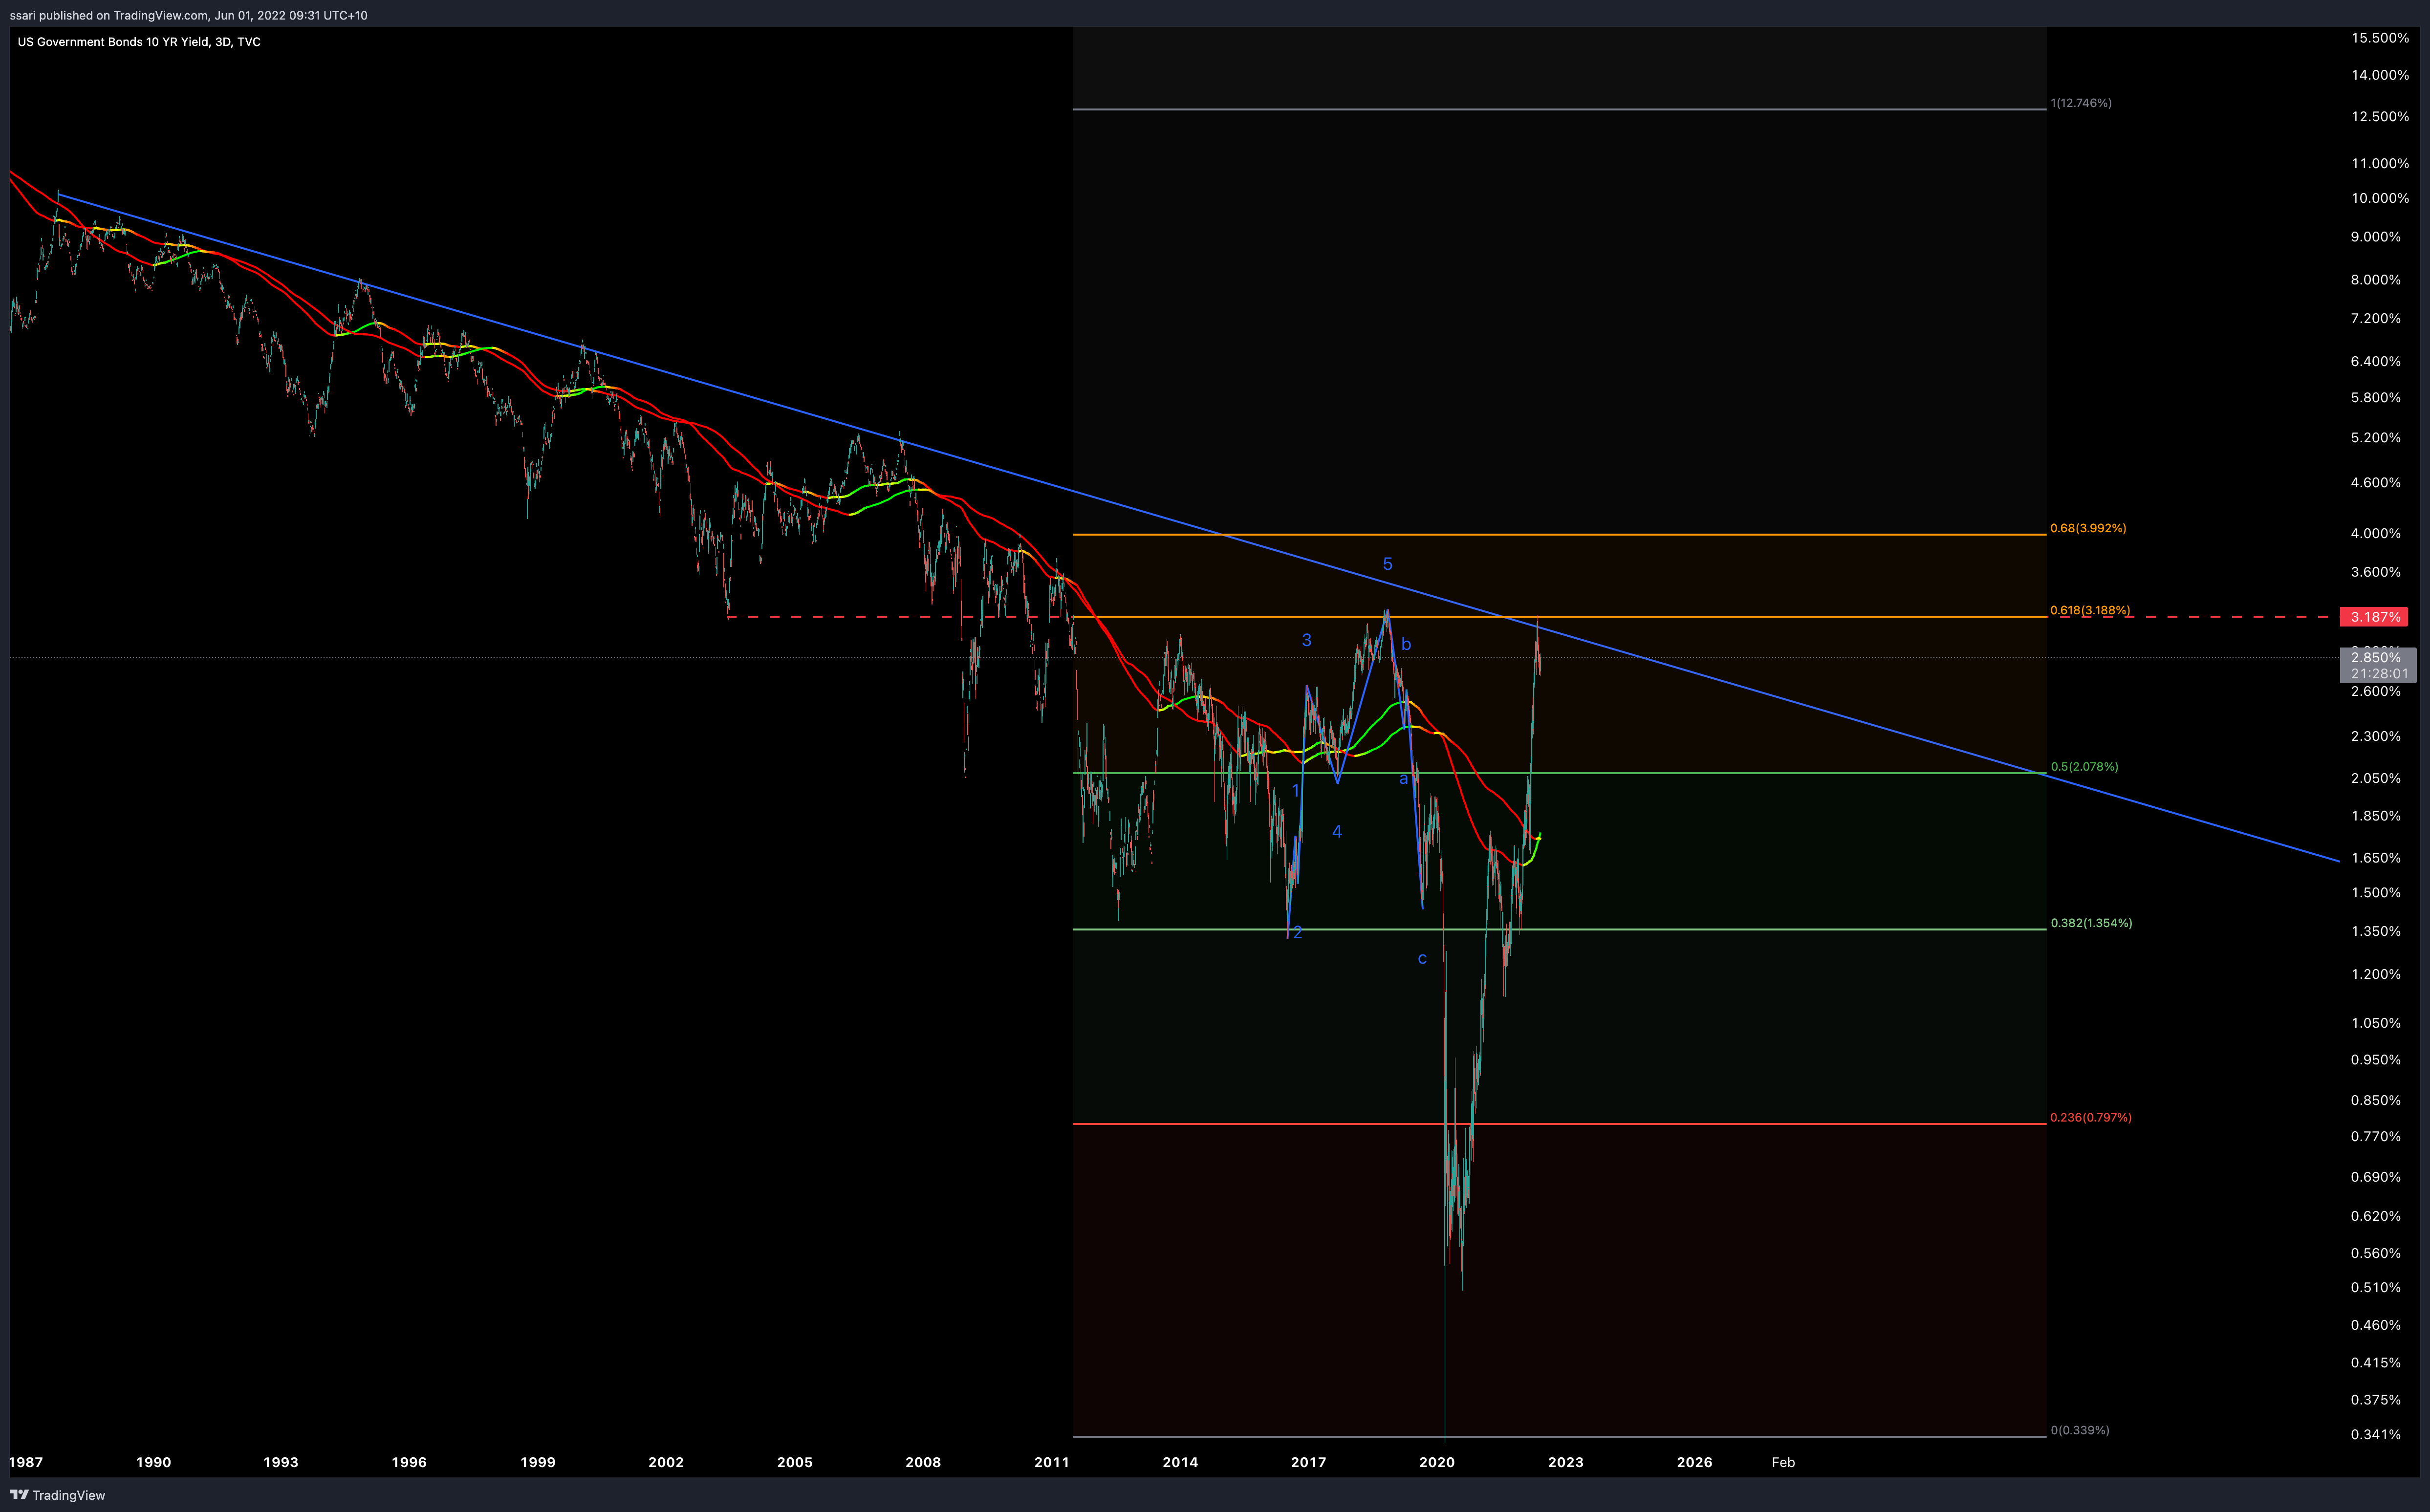This screenshot has height=1512, width=2430.
Task: Click the grey 2.850% current price tag
Action: [2376, 657]
